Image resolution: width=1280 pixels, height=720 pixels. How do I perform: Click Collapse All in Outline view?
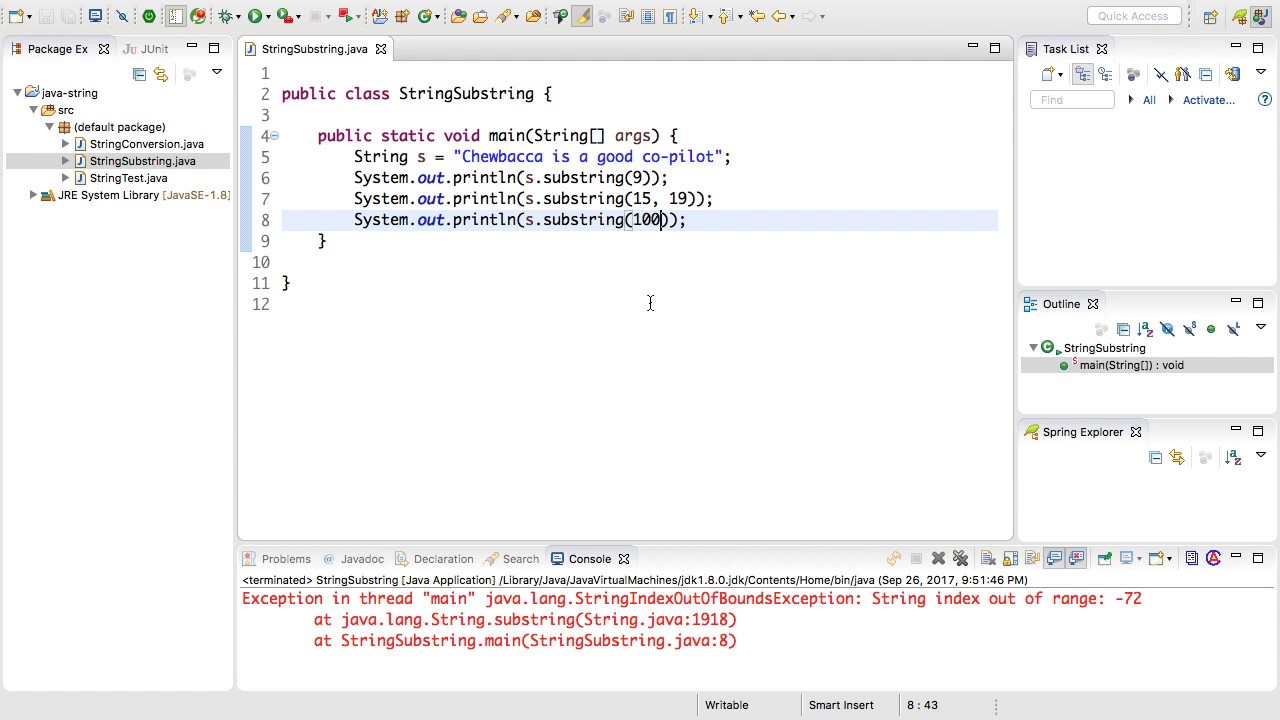click(1123, 329)
